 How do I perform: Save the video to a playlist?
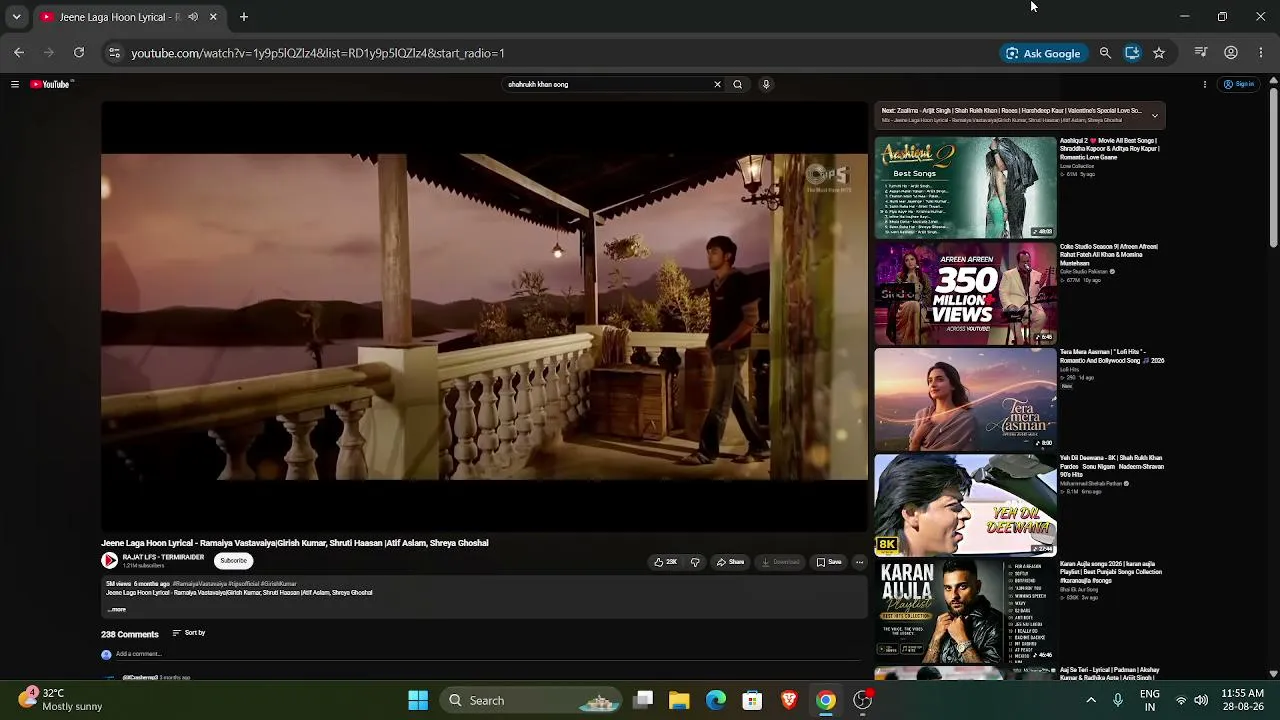(x=829, y=562)
